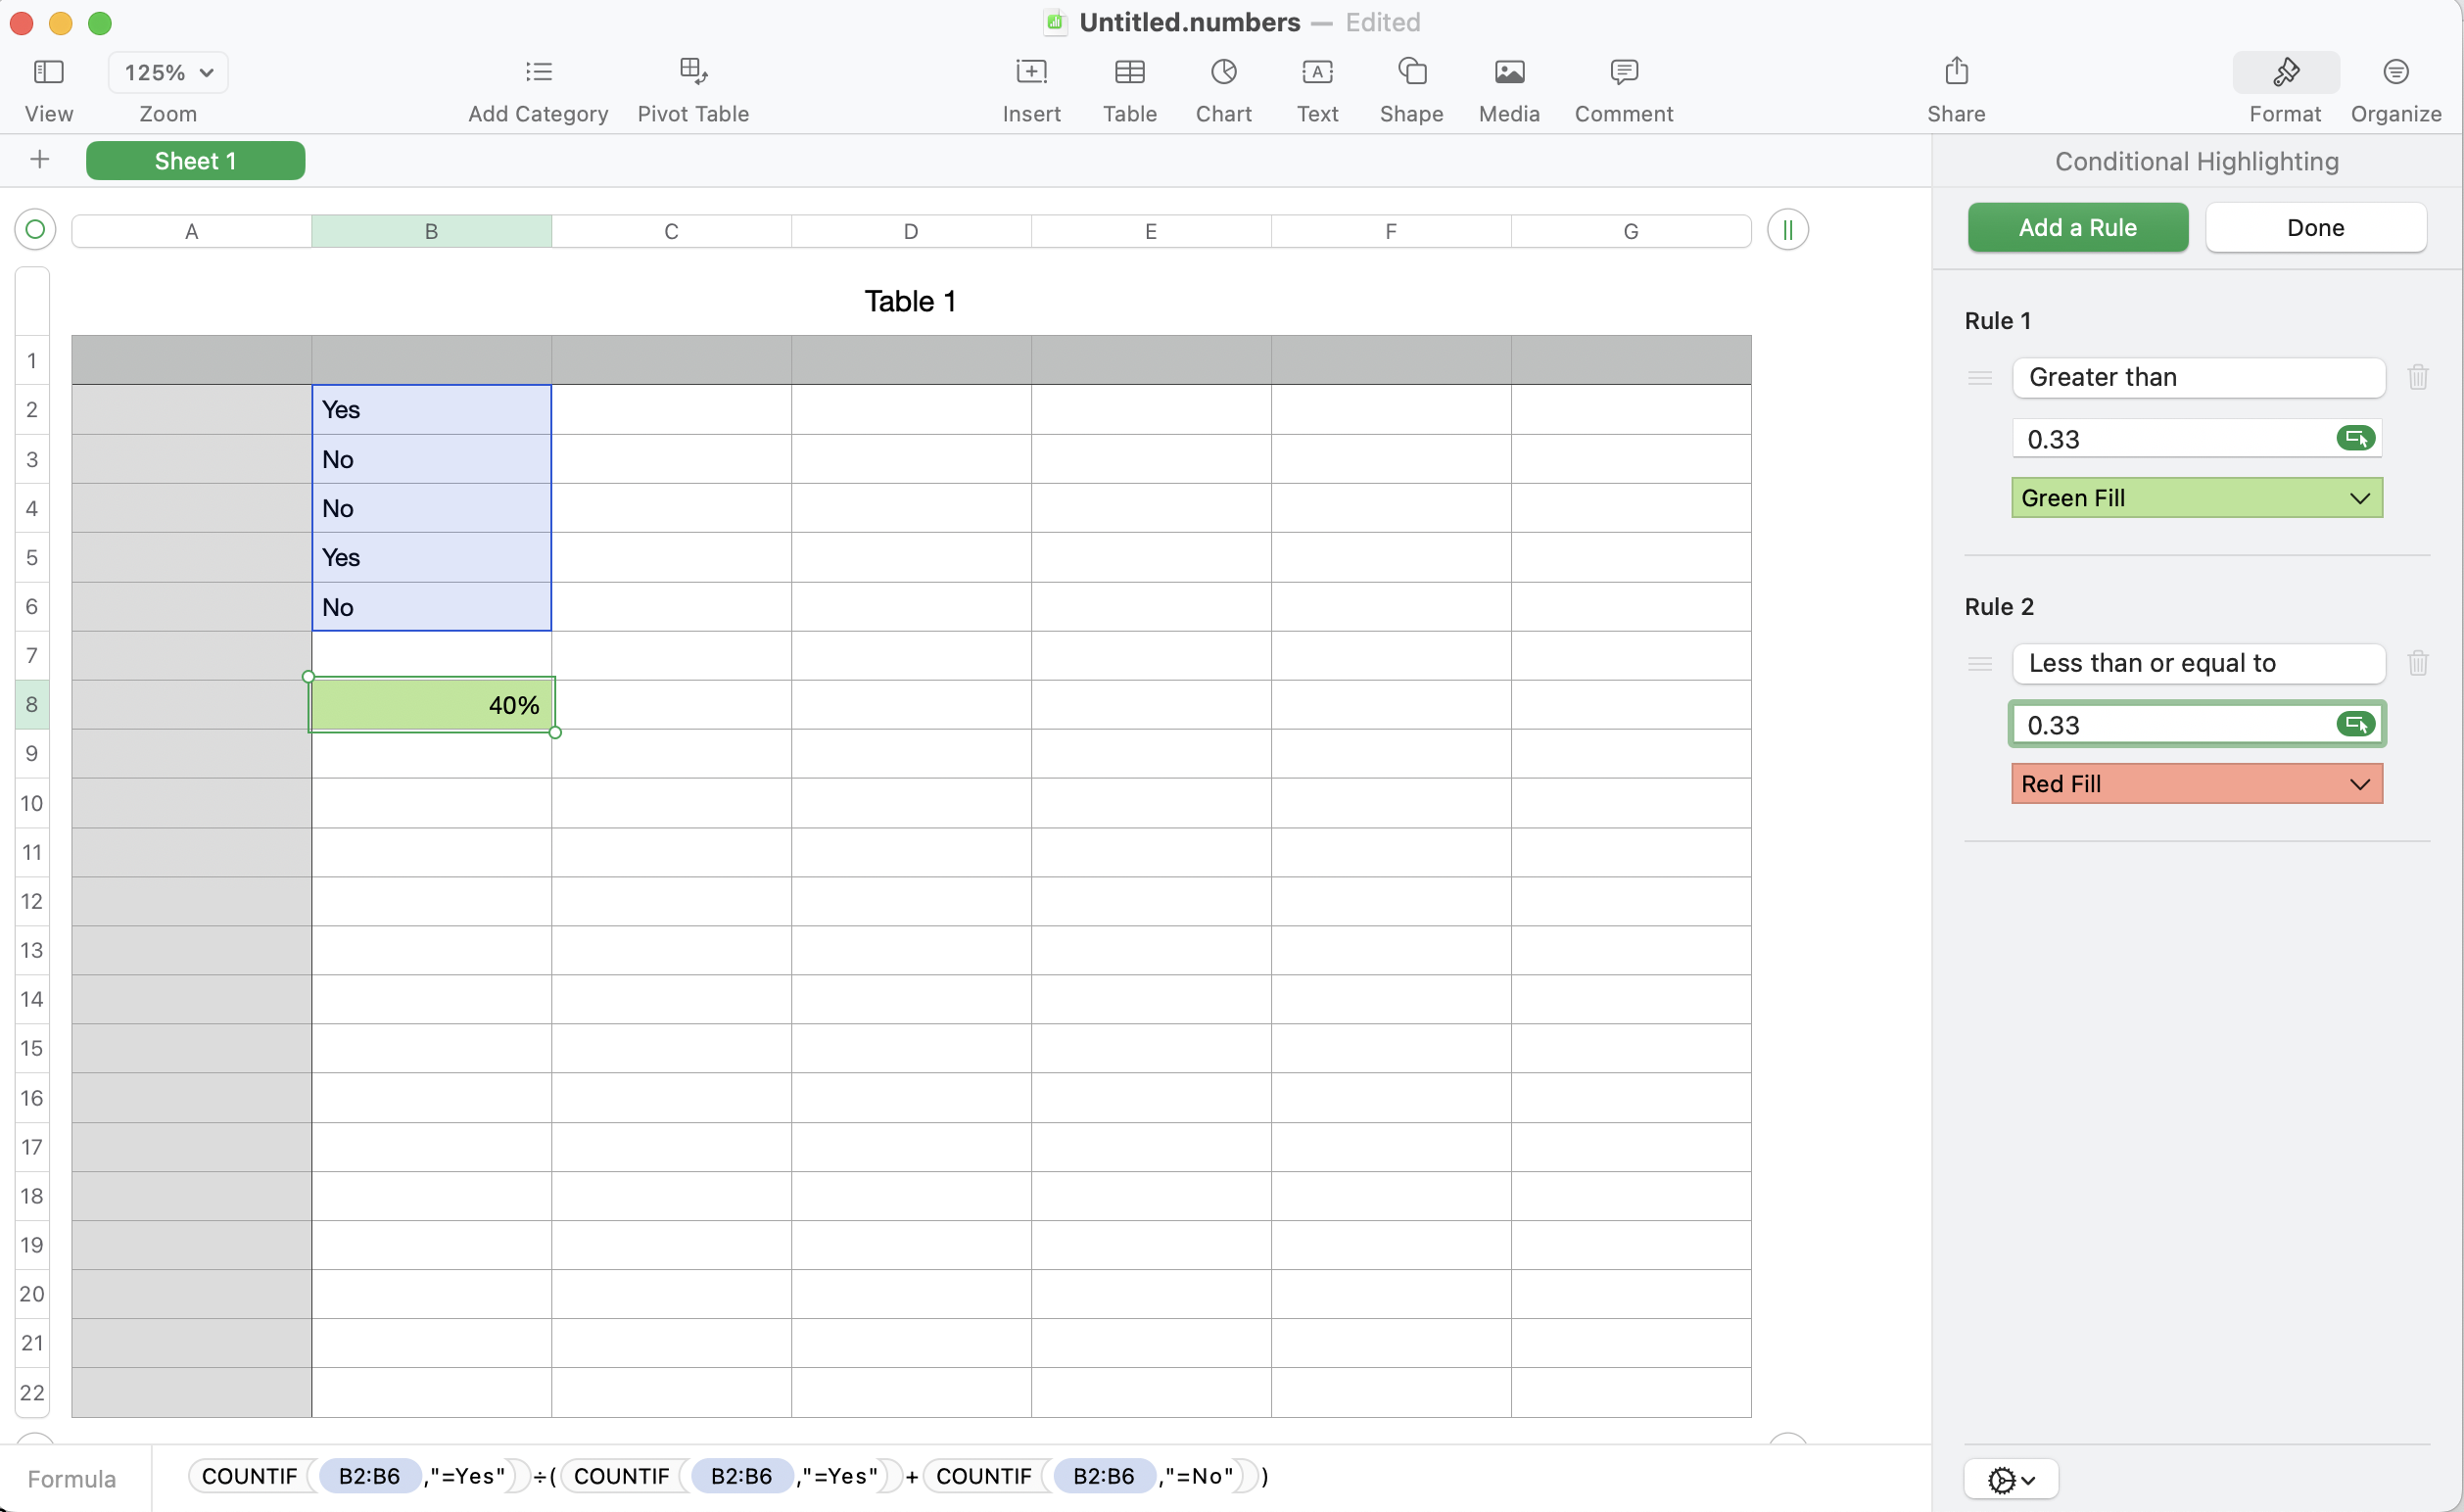Open the Chart insert tool

tap(1223, 72)
